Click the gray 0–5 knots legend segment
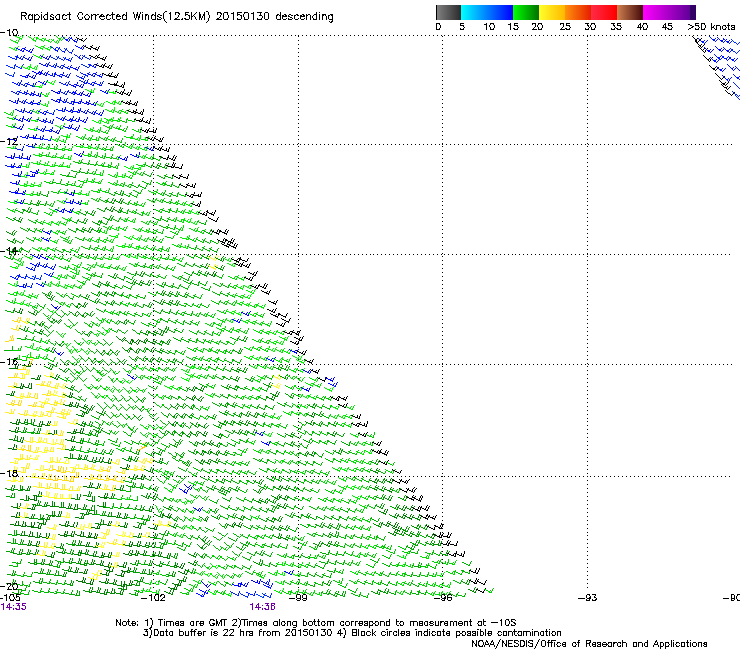This screenshot has width=740, height=650. pos(448,12)
